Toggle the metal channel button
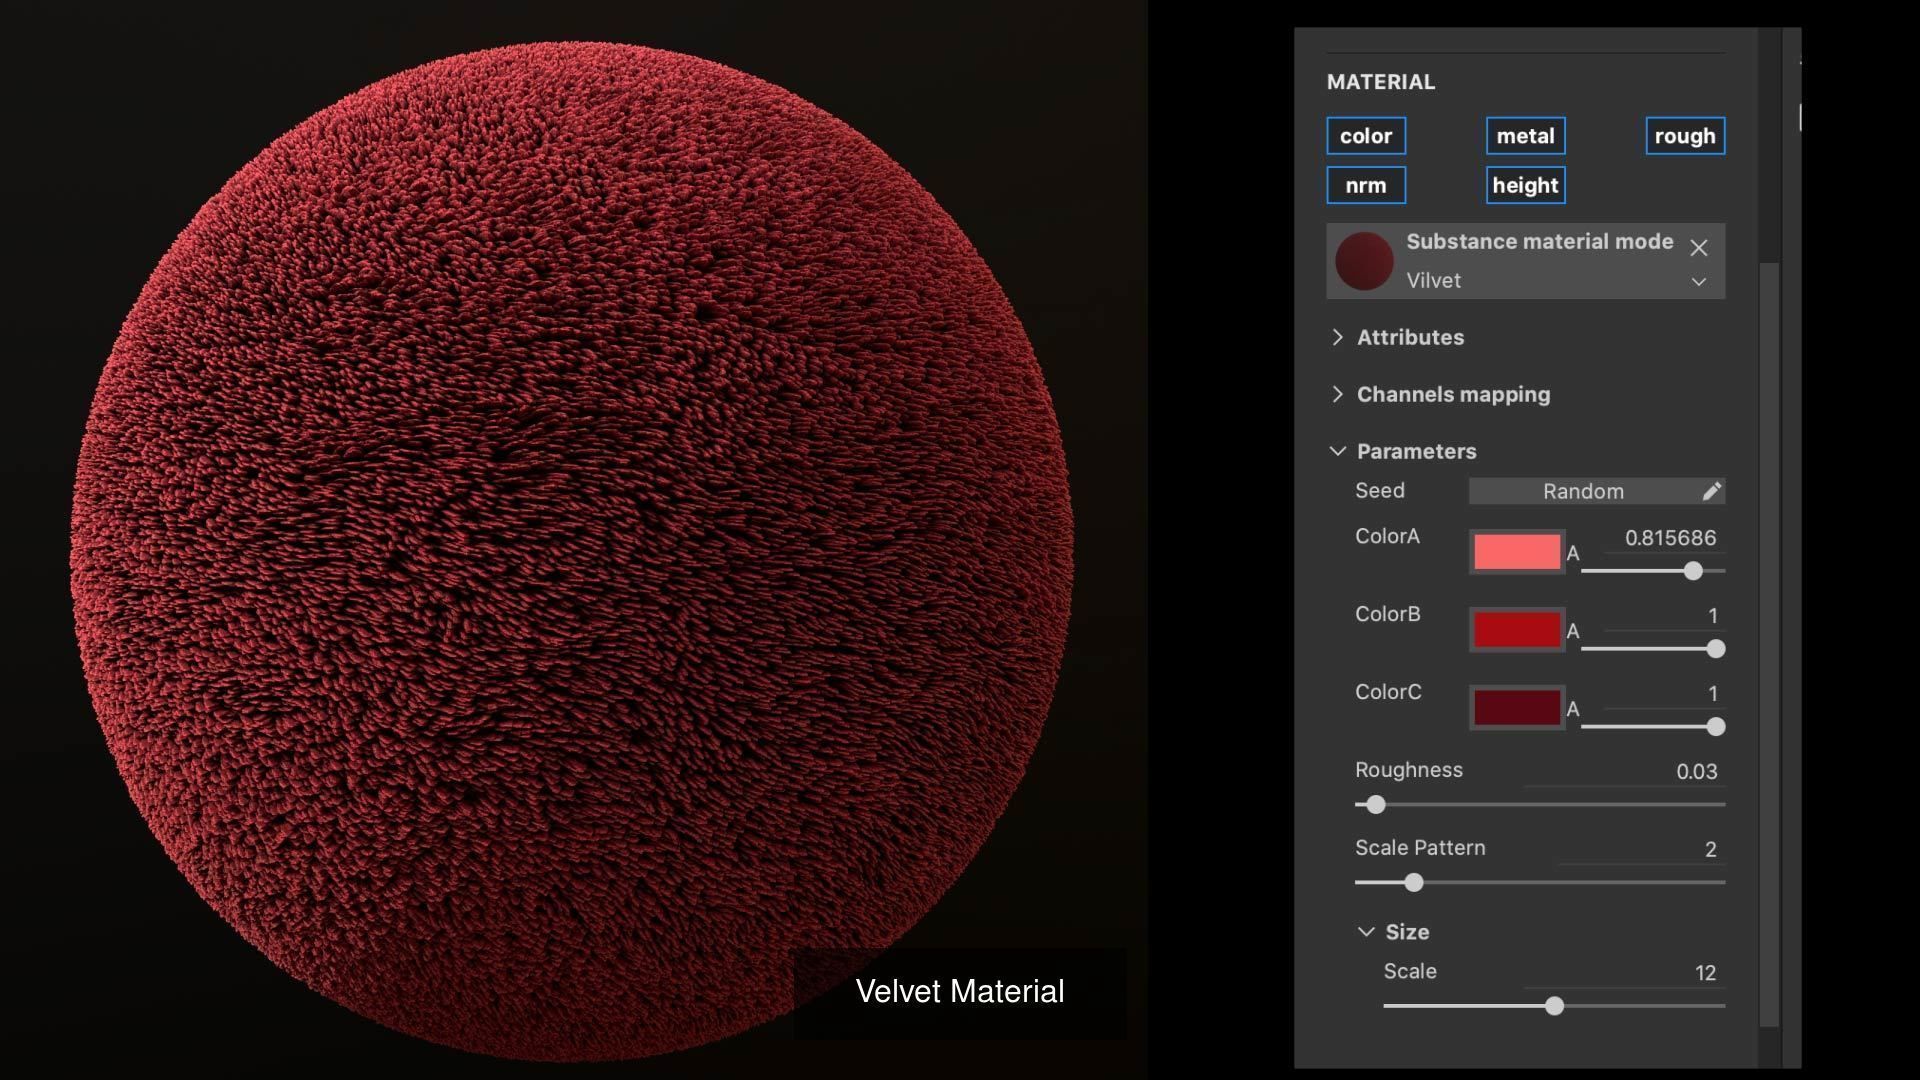The width and height of the screenshot is (1920, 1080). 1525,136
